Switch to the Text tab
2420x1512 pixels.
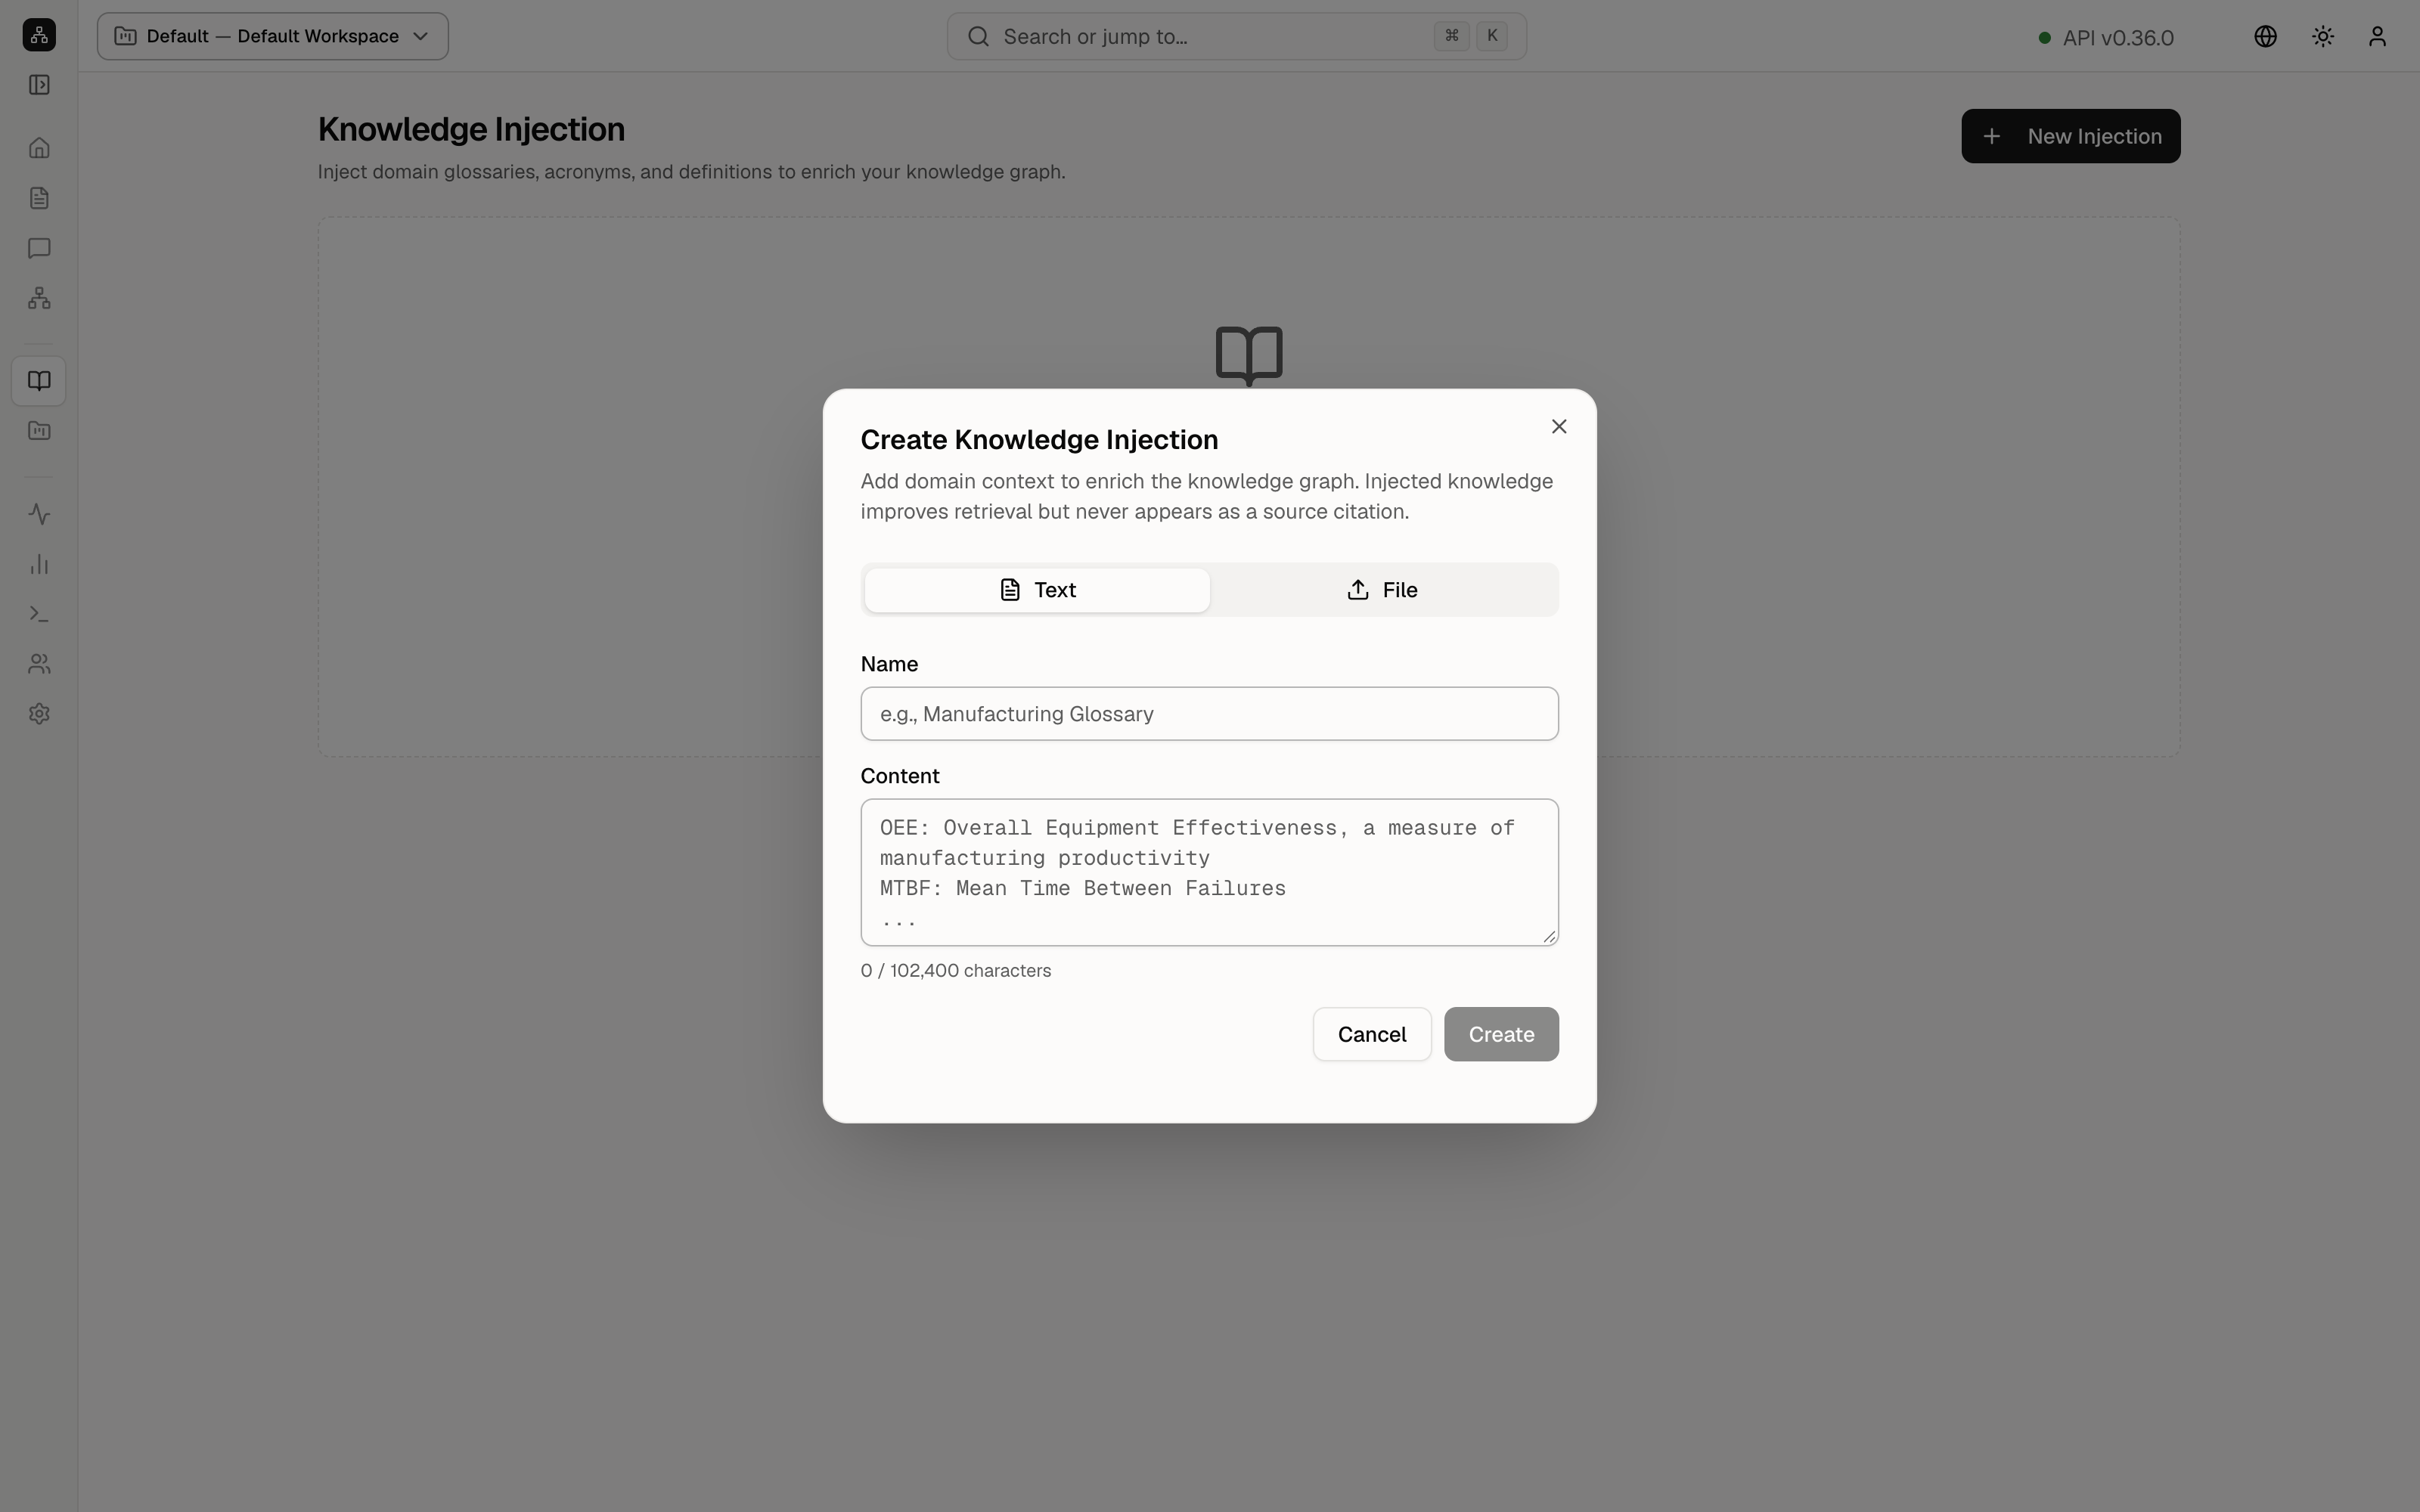pyautogui.click(x=1037, y=590)
